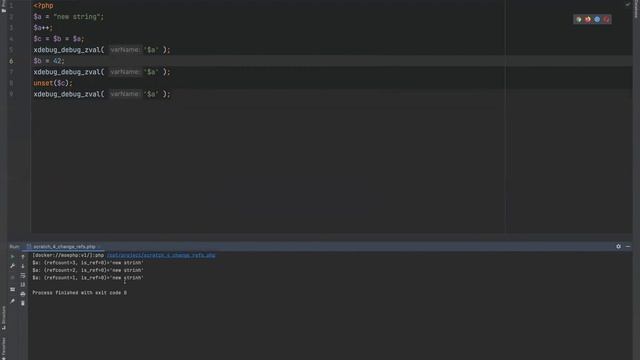This screenshot has width=640, height=360.
Task: Click the '<?php' opening tag
Action: point(43,6)
